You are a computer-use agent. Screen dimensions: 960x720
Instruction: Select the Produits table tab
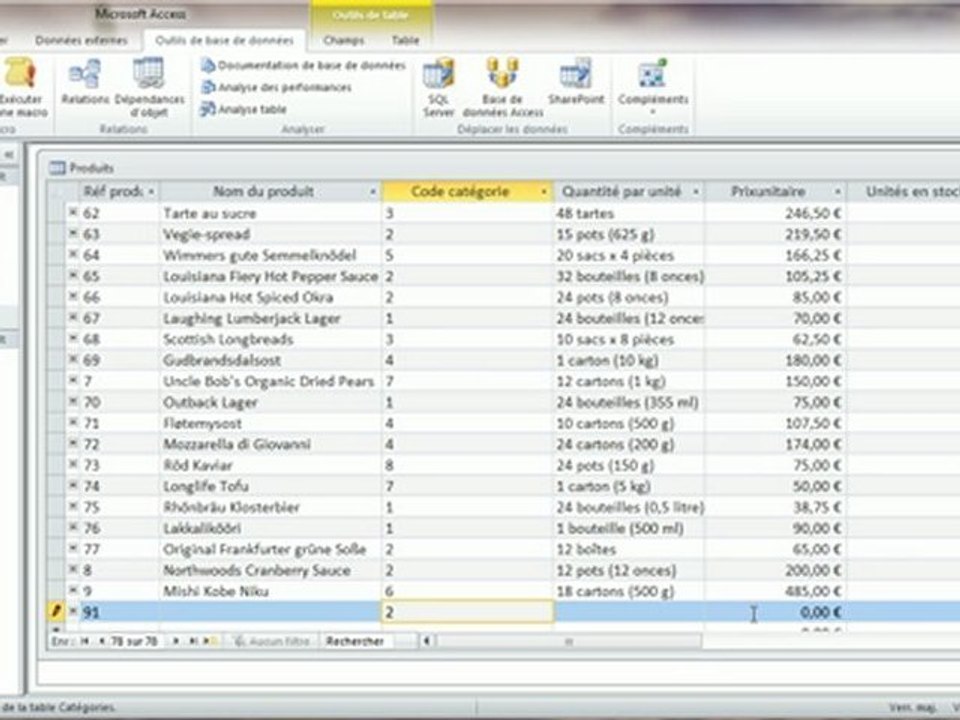pos(82,168)
